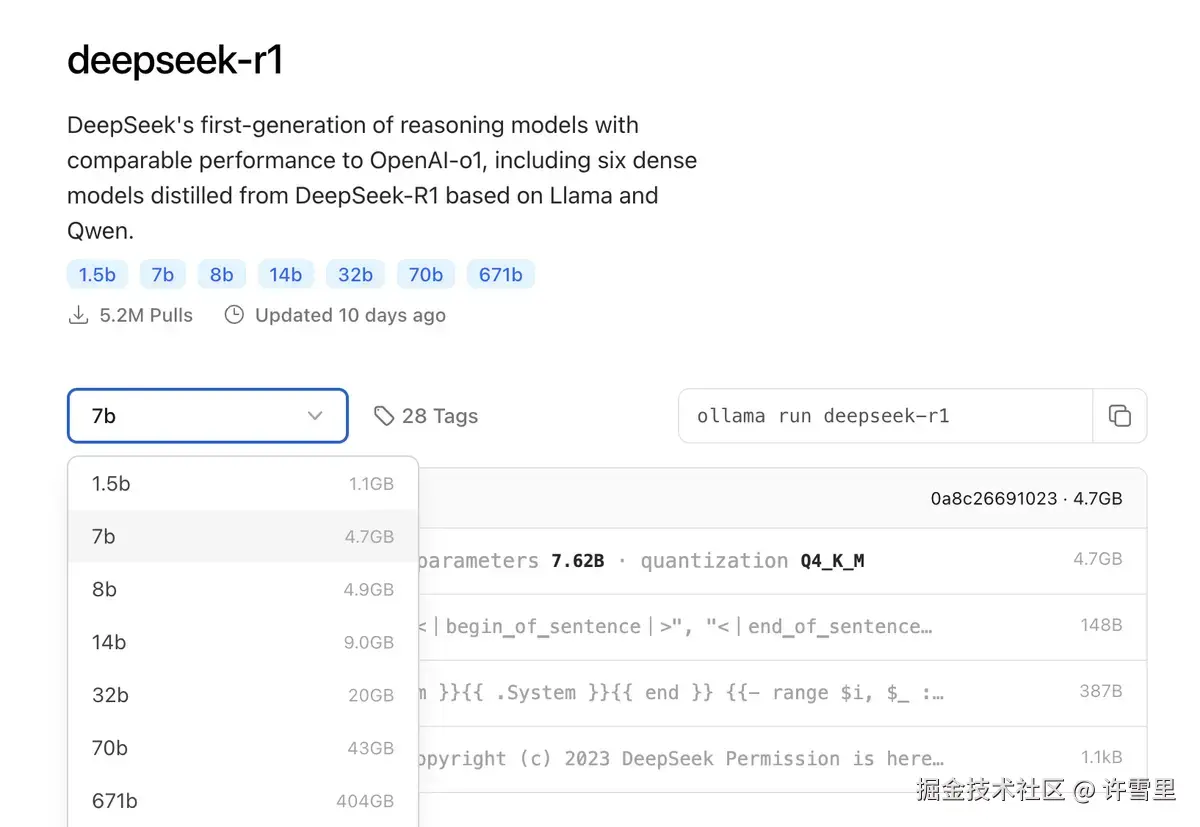1200x827 pixels.
Task: Open the 28 Tags link
Action: click(426, 416)
